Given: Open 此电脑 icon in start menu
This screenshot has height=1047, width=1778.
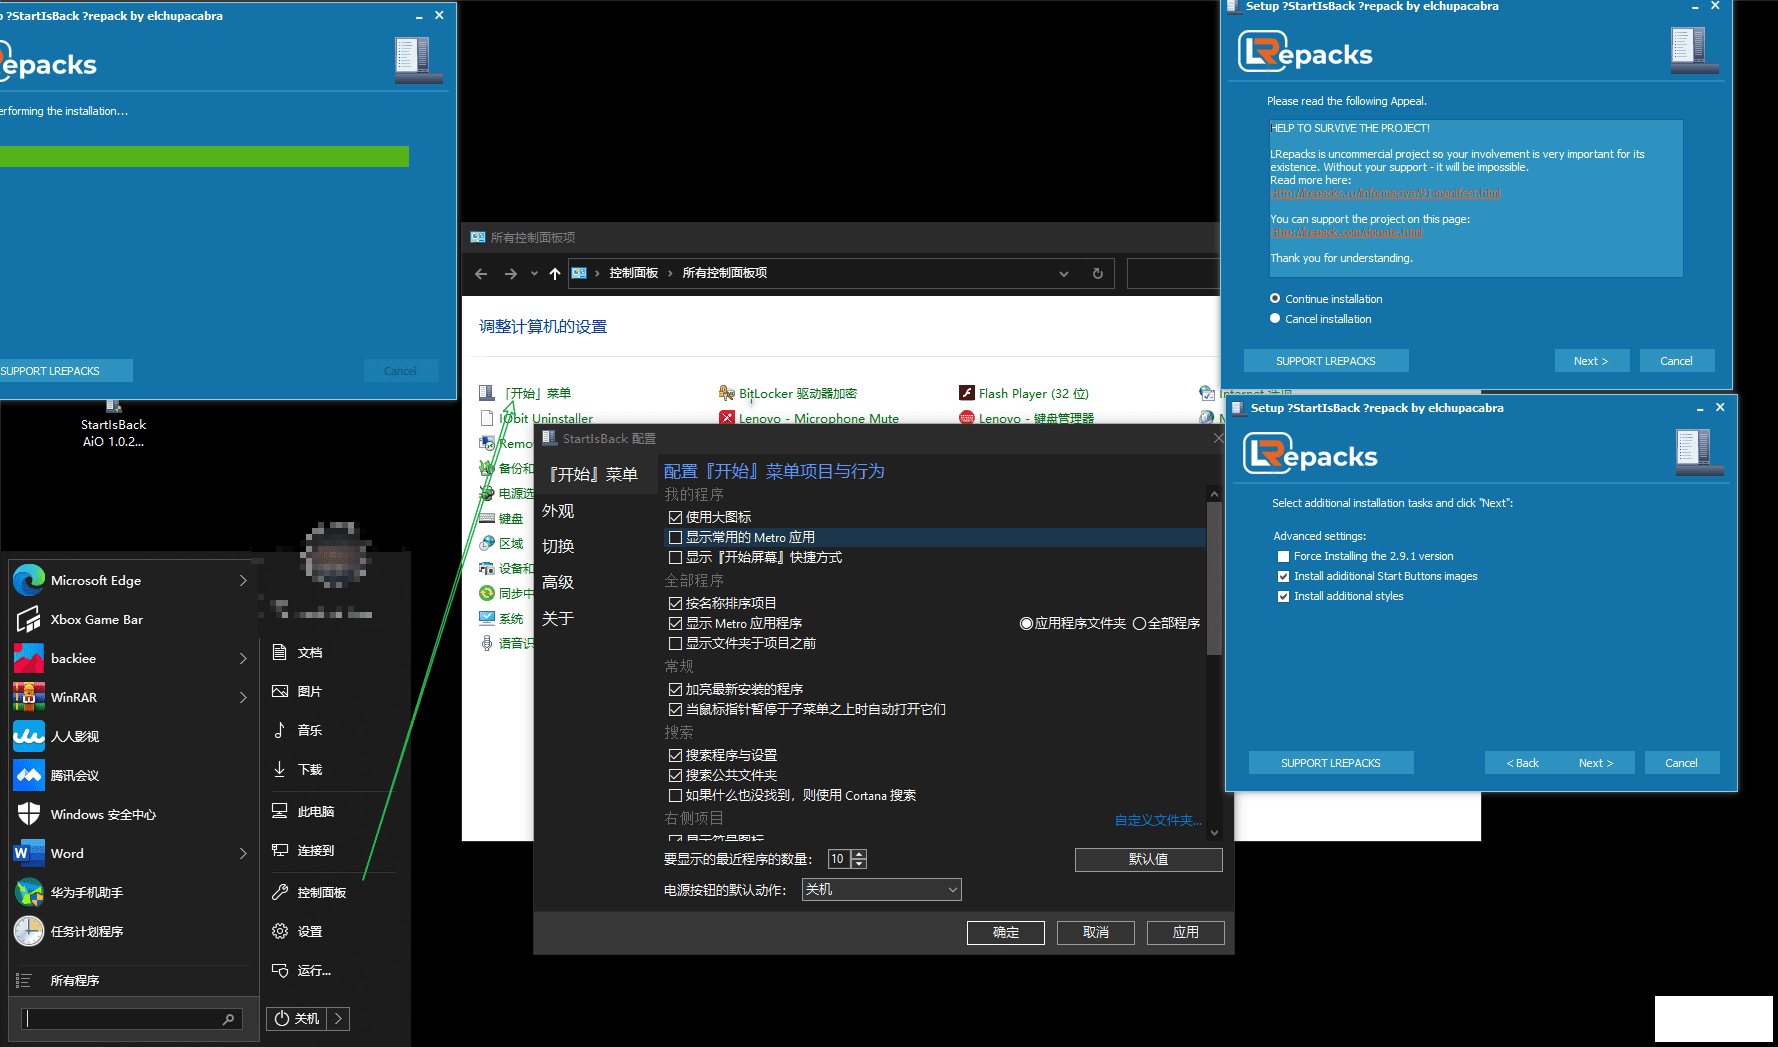Looking at the screenshot, I should coord(280,811).
